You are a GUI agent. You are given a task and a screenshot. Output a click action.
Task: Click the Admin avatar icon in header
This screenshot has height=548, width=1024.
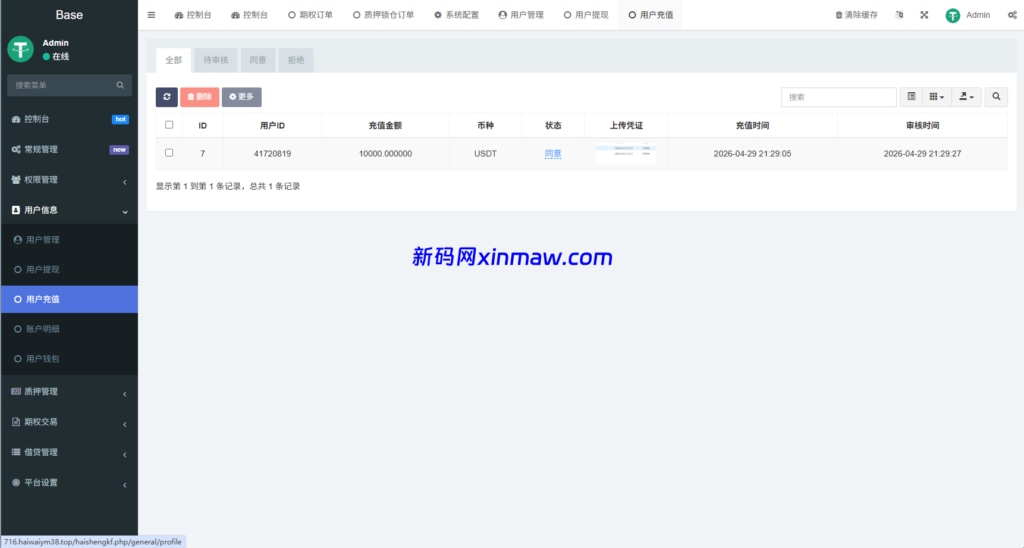tap(953, 16)
